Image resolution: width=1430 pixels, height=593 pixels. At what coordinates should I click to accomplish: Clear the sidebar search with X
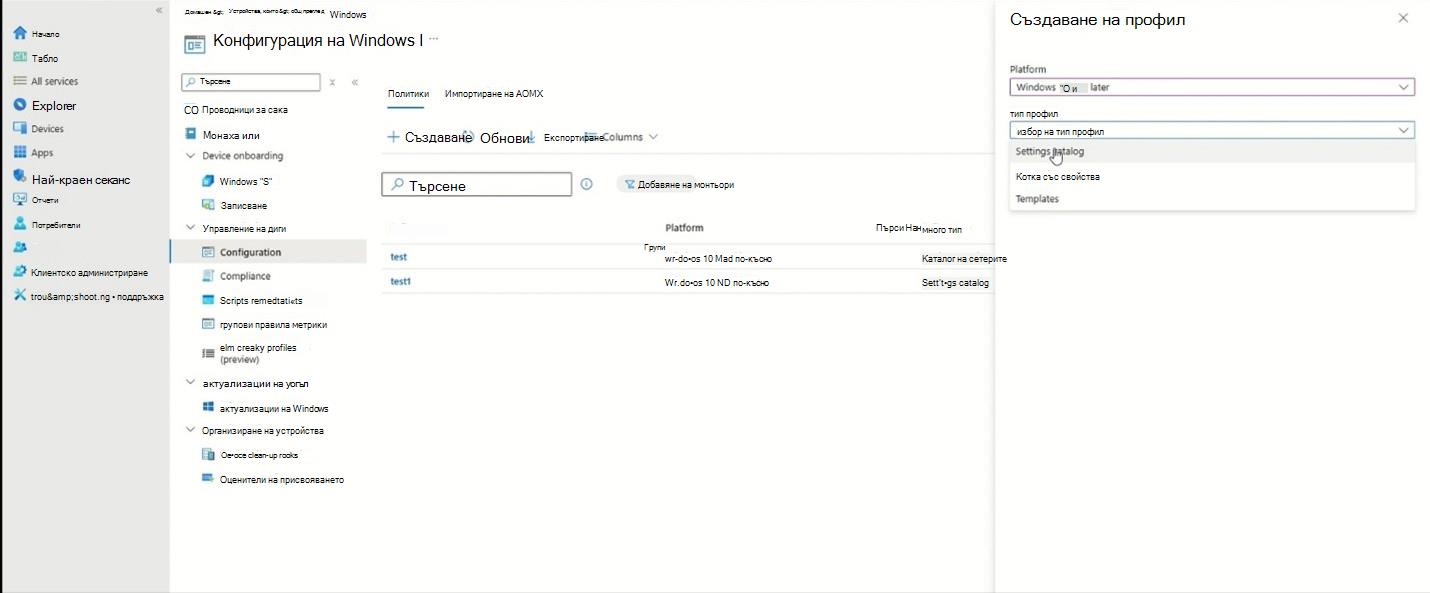pos(333,82)
